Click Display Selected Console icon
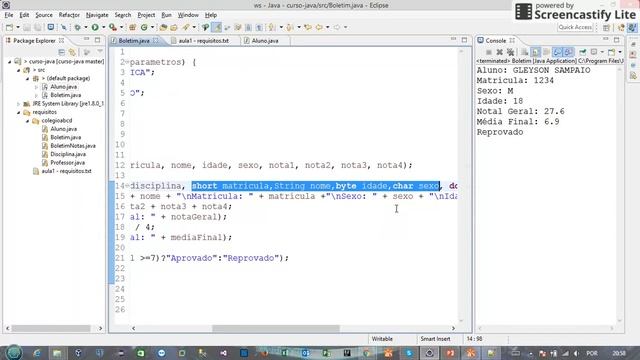 (594, 52)
